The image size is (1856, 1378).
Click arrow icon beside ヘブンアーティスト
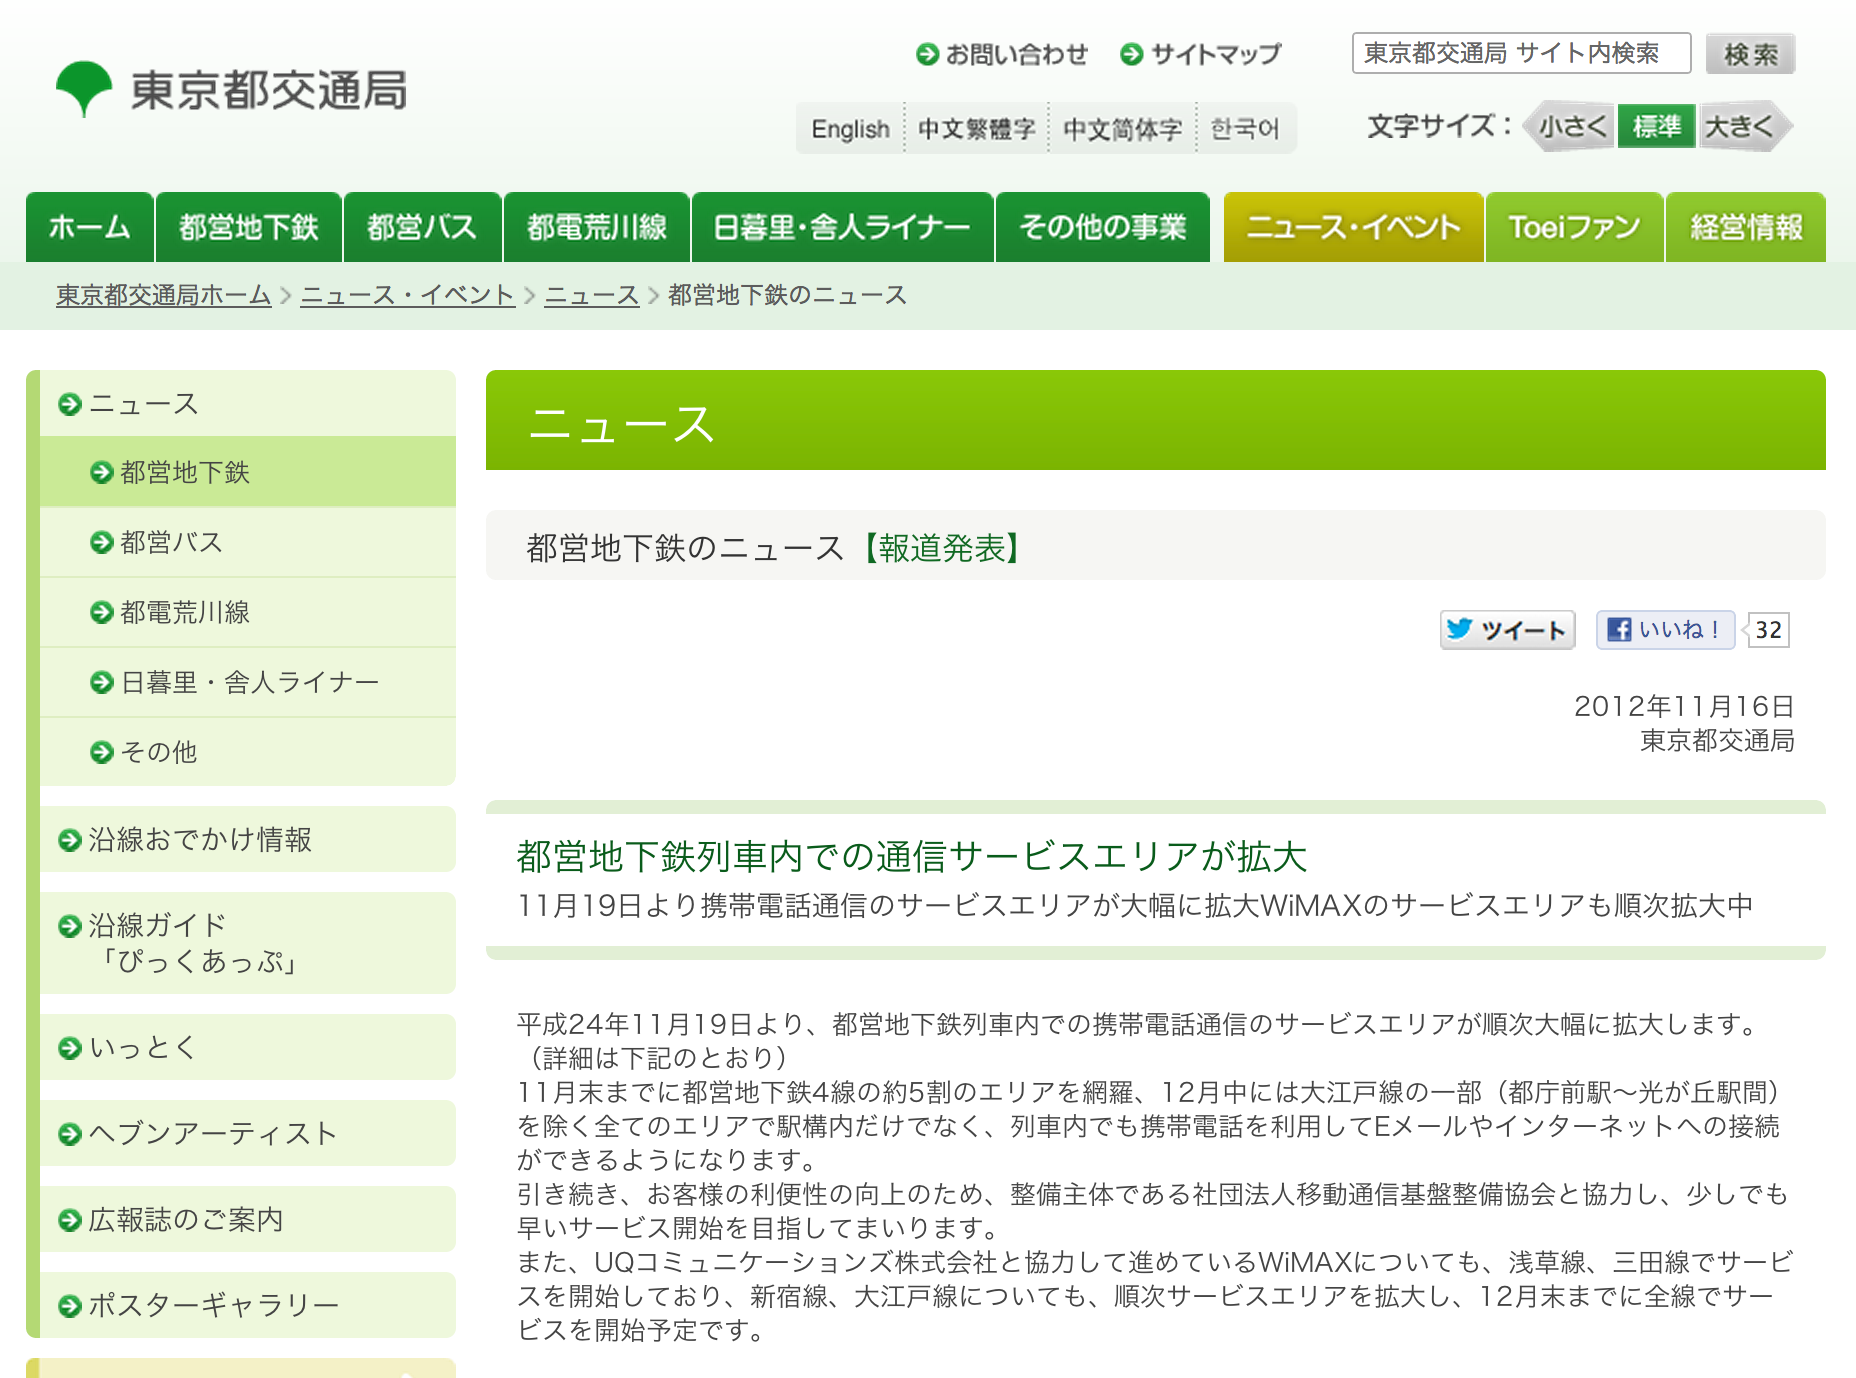(x=70, y=1134)
